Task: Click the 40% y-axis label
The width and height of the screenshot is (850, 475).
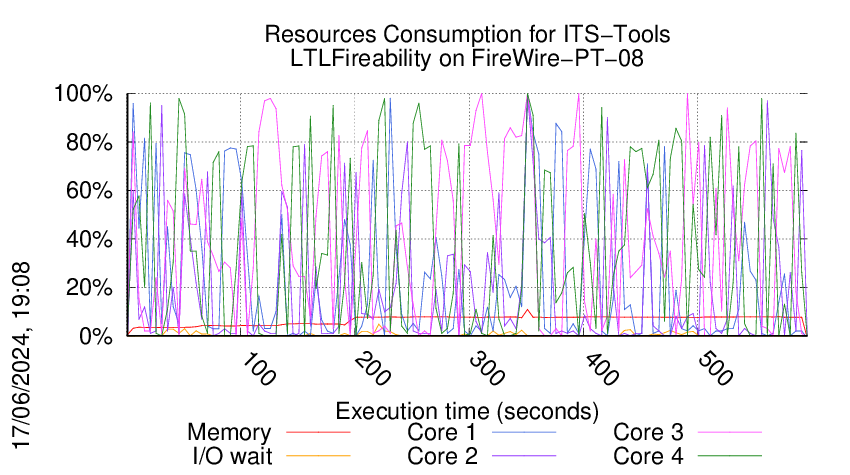Action: 89,239
